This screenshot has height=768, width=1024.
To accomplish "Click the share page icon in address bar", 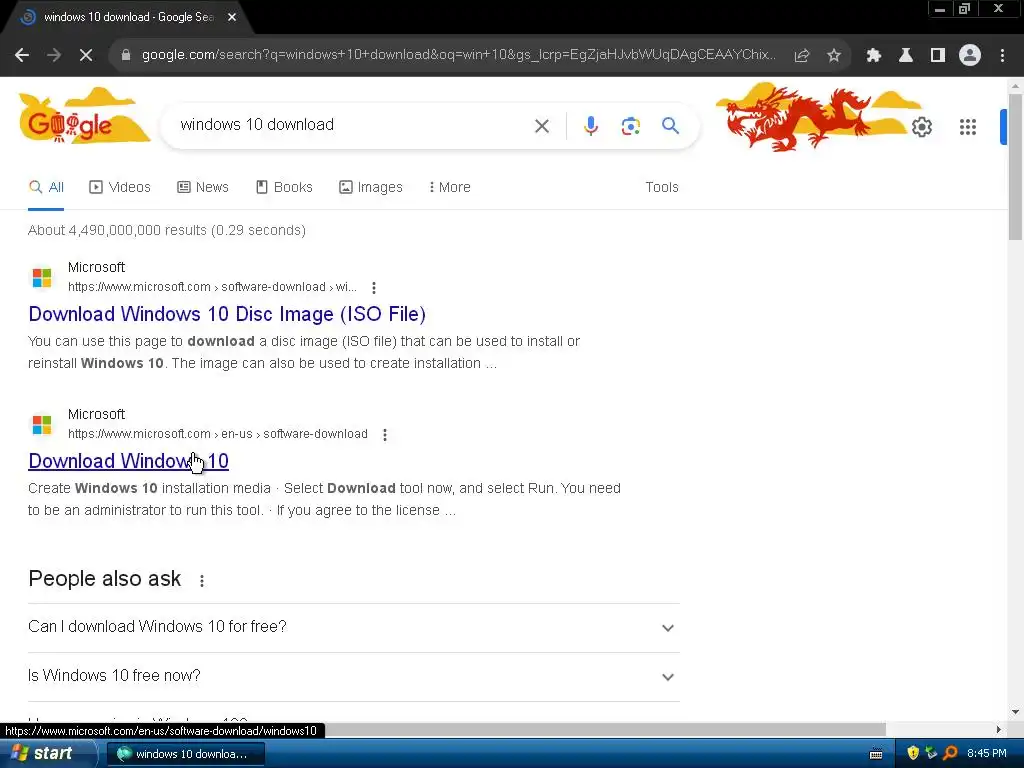I will (802, 56).
